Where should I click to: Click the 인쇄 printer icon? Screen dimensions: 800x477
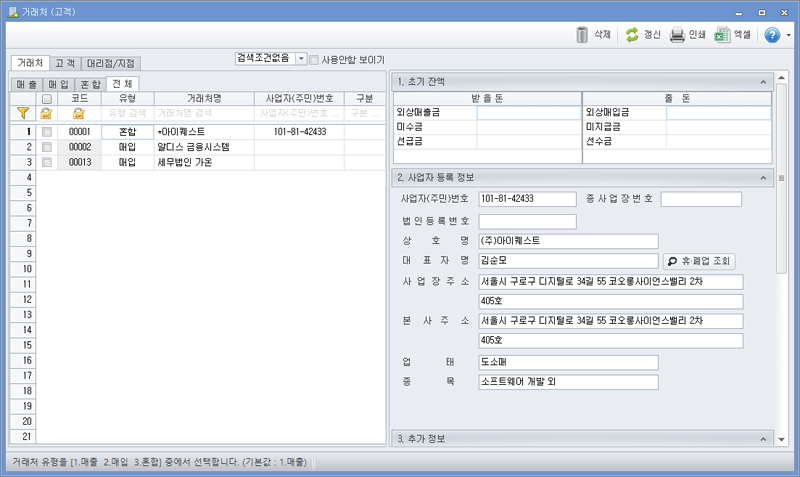[677, 35]
